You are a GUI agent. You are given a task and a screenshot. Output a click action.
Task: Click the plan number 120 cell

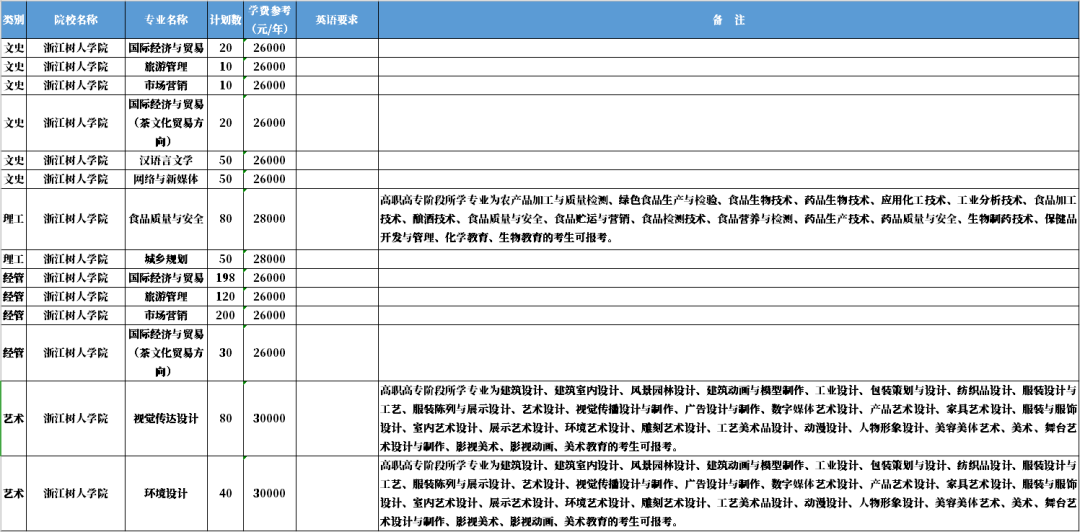(x=225, y=296)
